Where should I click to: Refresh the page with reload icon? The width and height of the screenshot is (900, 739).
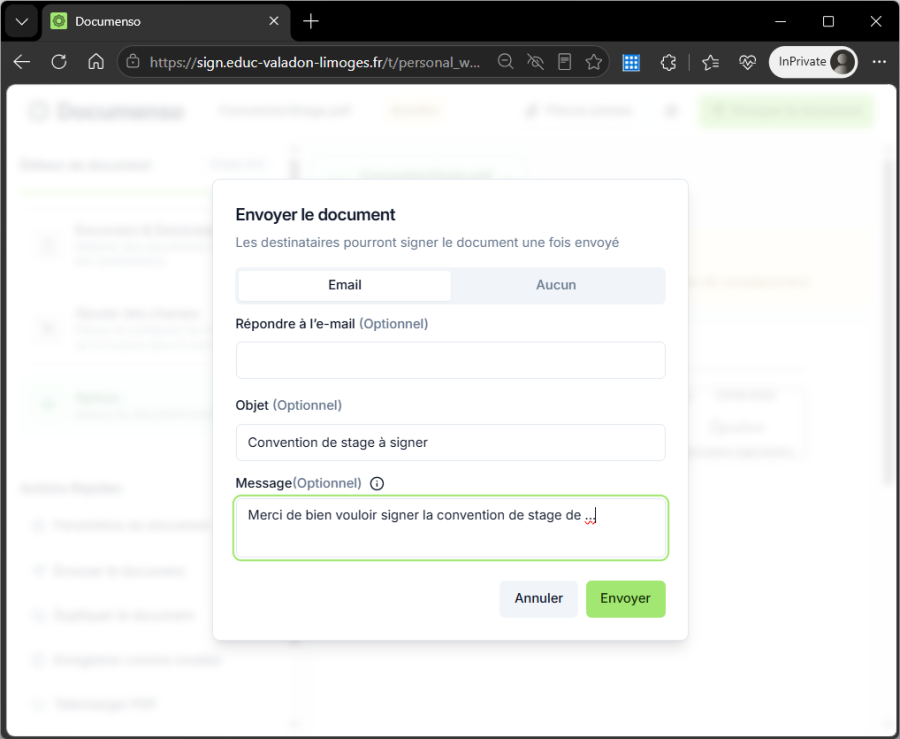point(59,62)
